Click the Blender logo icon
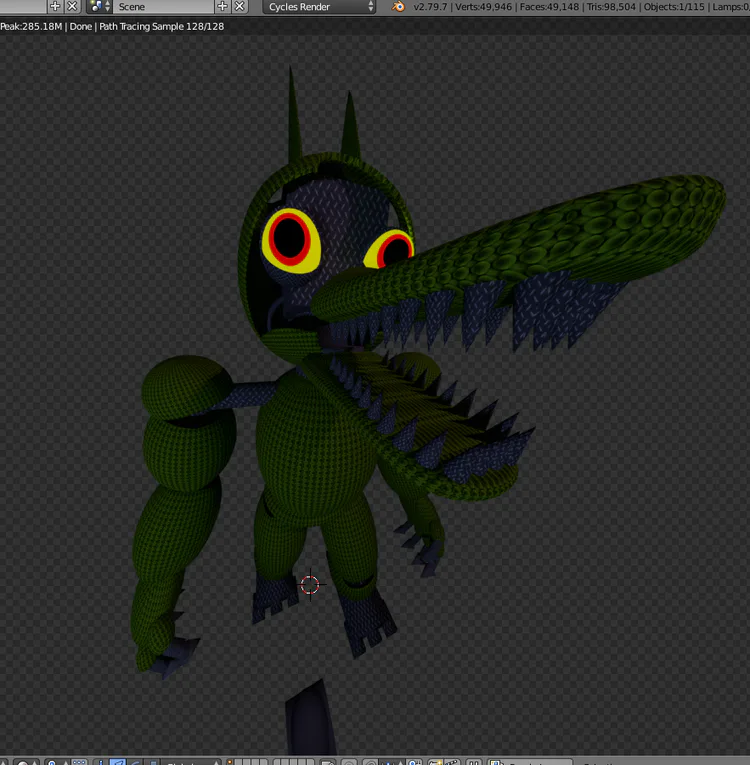This screenshot has height=765, width=750. pos(399,6)
